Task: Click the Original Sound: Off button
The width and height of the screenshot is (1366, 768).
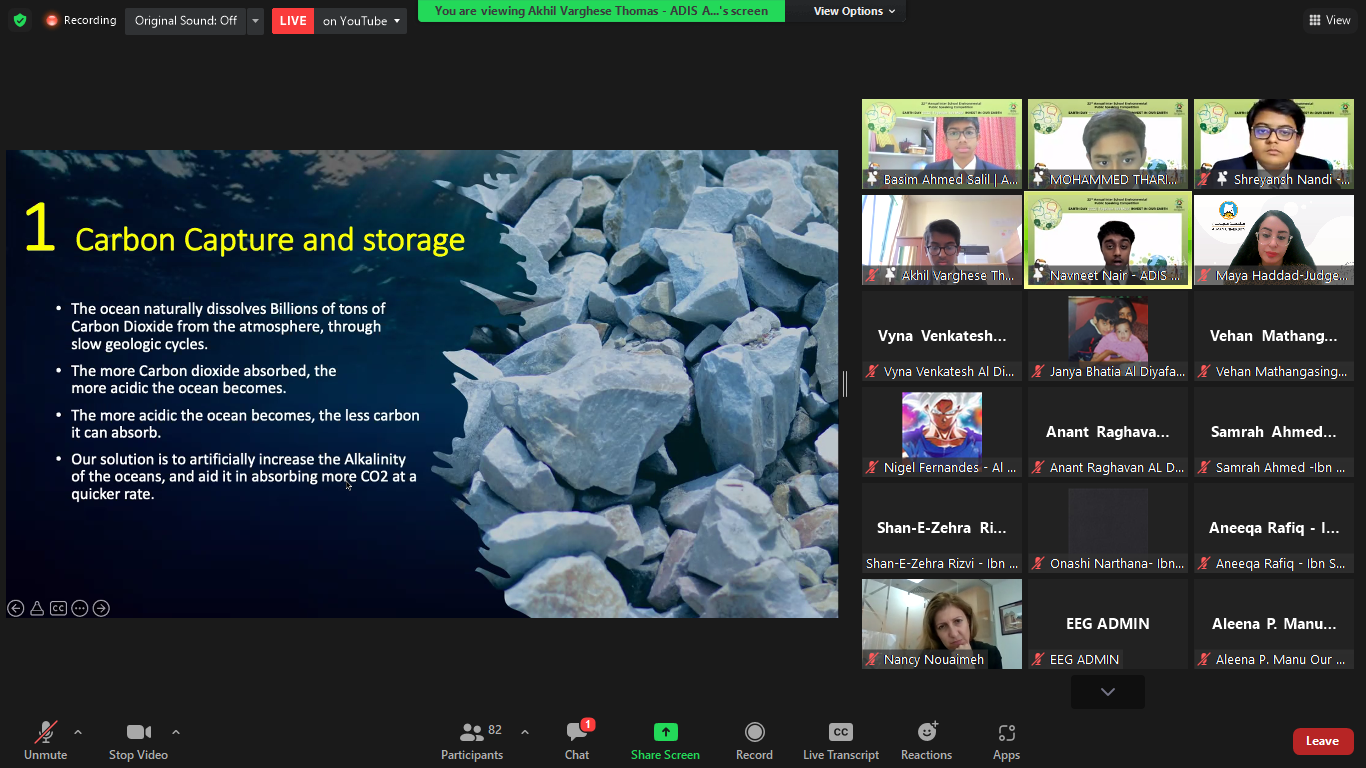Action: pyautogui.click(x=186, y=21)
